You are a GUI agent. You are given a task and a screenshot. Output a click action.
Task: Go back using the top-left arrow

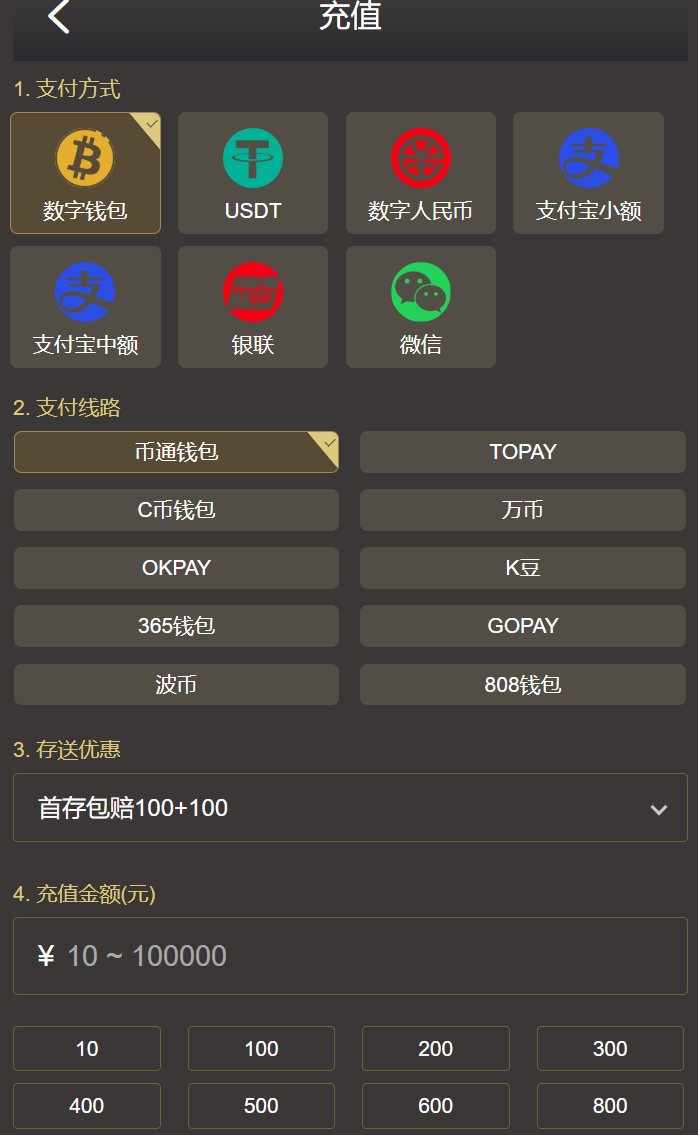[x=59, y=17]
